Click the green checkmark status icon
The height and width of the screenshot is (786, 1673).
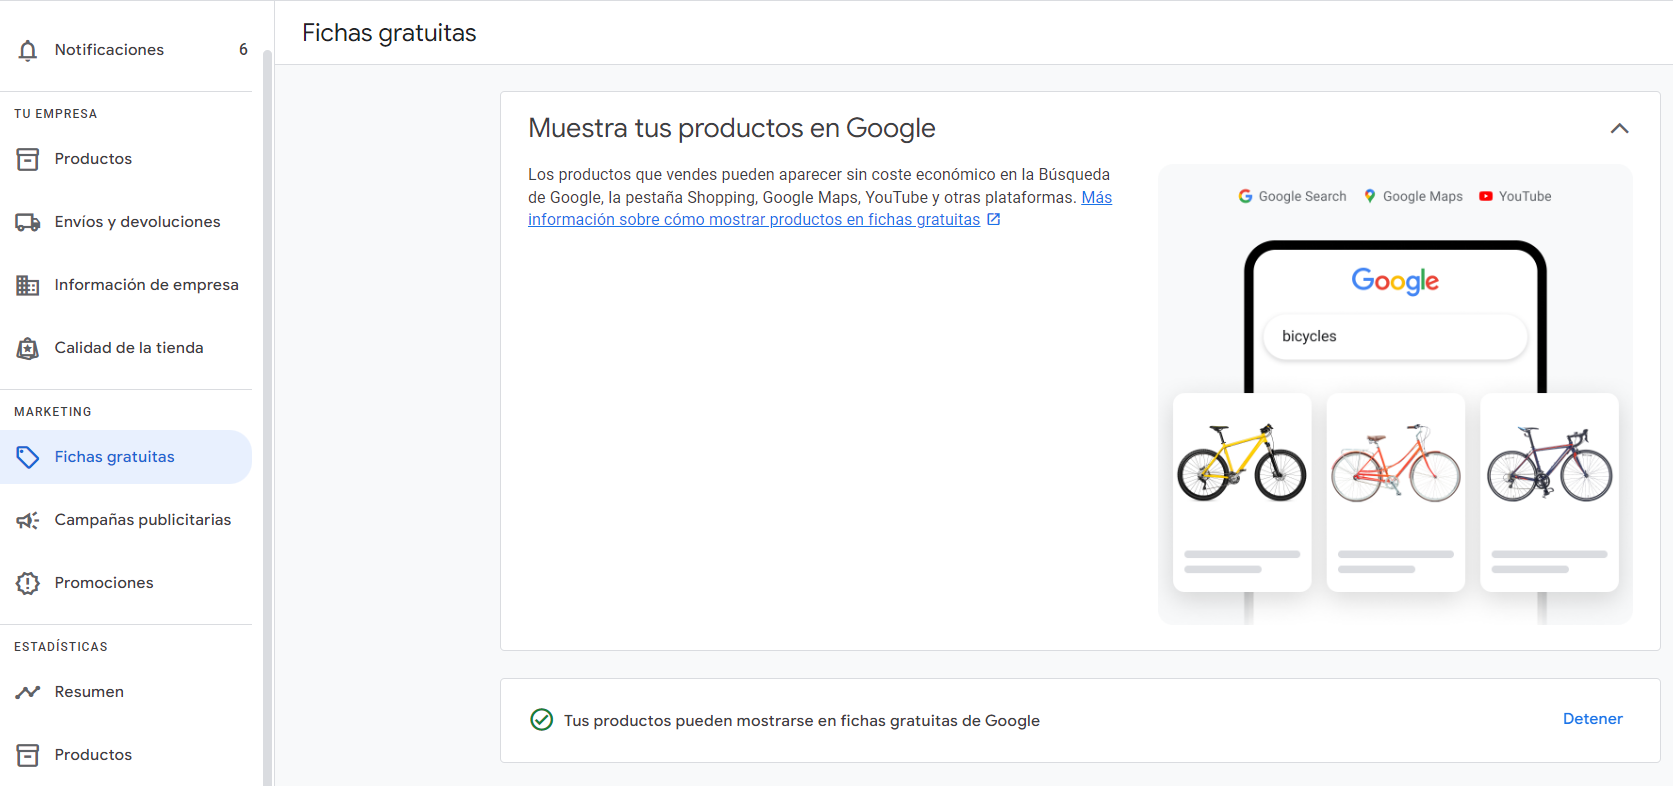tap(541, 720)
